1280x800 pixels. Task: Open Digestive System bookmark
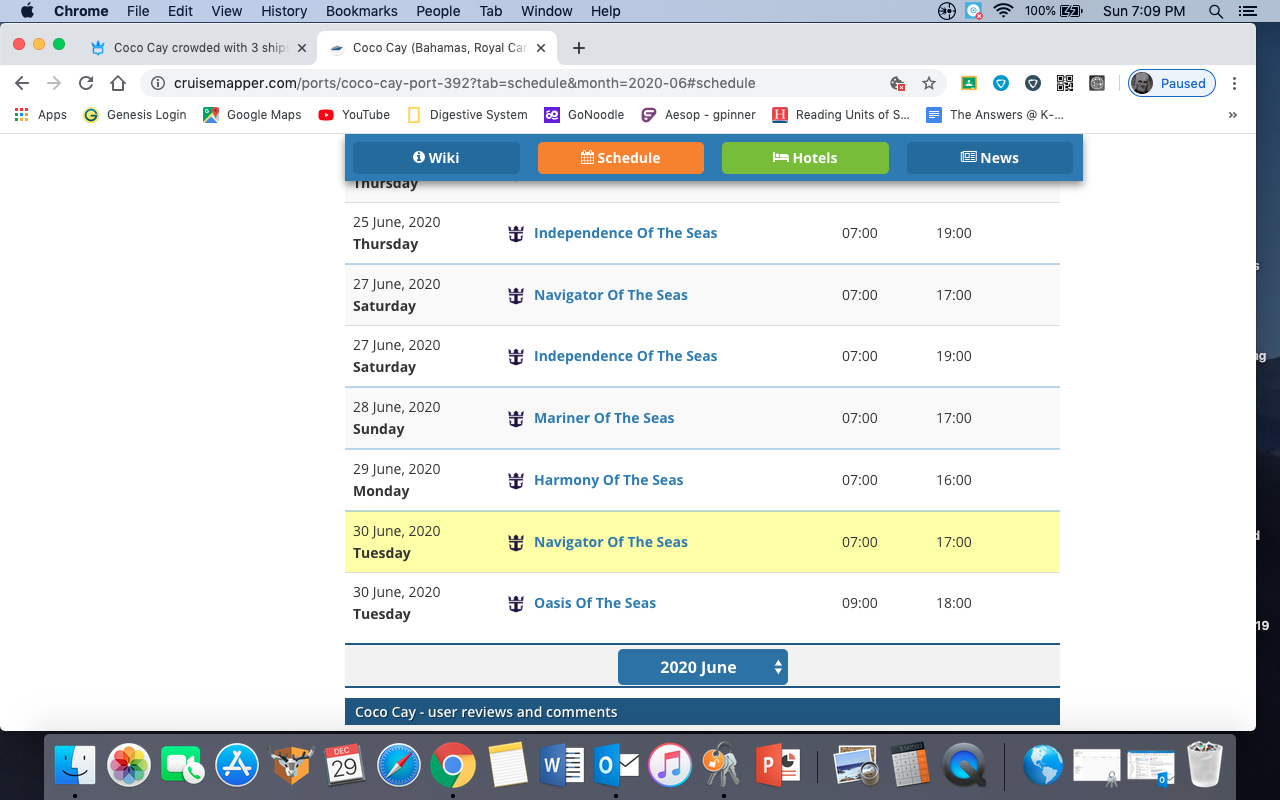coord(467,115)
